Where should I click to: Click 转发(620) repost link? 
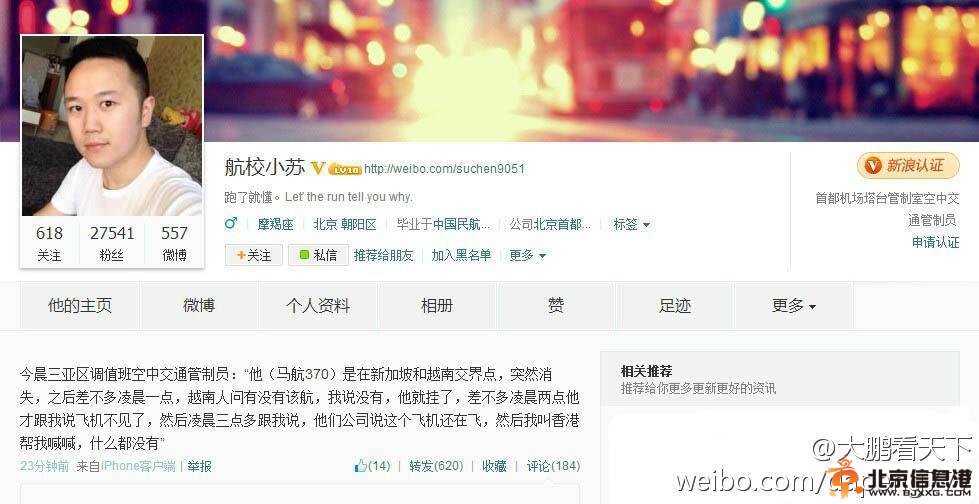436,466
